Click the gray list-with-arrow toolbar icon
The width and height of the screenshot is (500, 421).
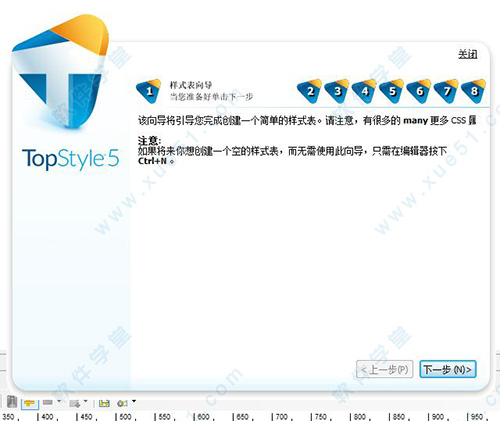[74, 403]
